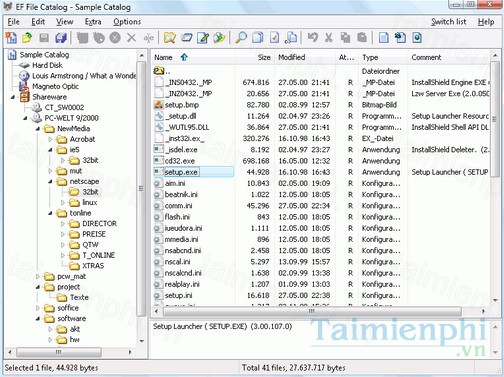Expand the Acrobat folder node

[50, 139]
